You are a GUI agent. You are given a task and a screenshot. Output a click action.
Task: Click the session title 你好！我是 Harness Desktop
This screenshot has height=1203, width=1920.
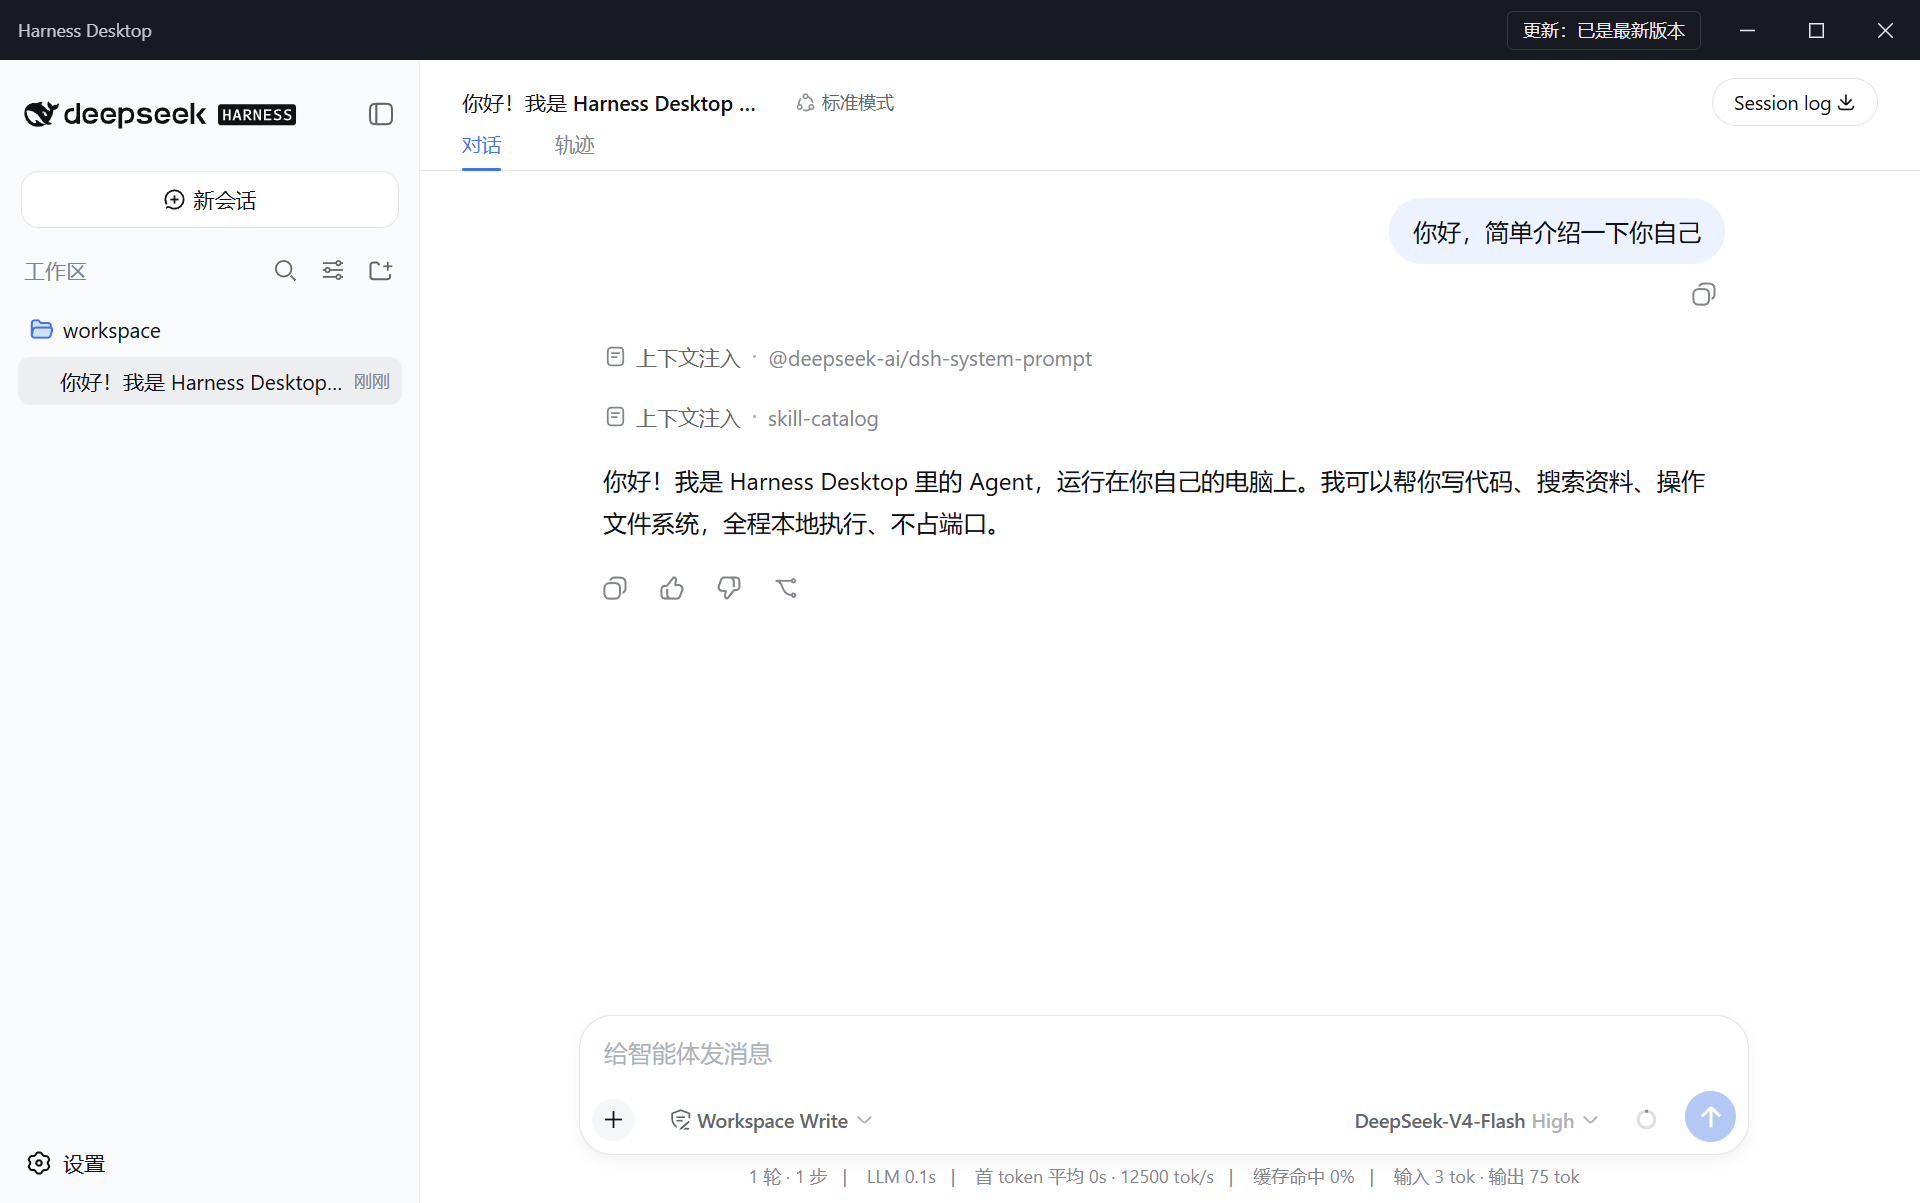pyautogui.click(x=608, y=103)
